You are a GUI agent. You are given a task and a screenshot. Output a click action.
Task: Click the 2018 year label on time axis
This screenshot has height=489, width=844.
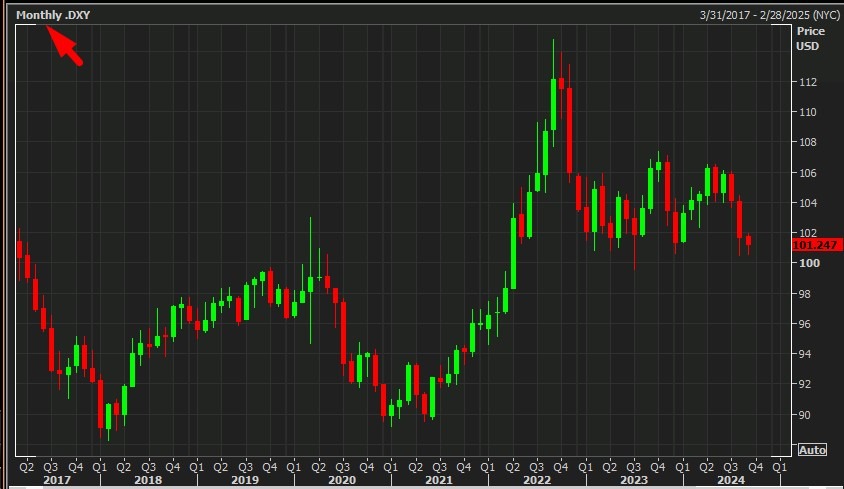148,480
